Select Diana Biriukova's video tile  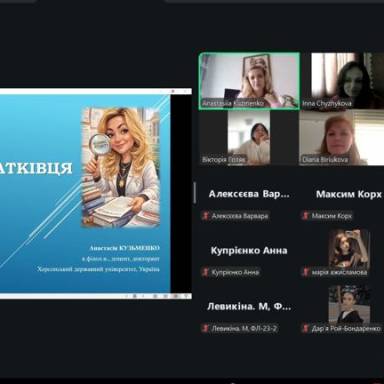342,138
